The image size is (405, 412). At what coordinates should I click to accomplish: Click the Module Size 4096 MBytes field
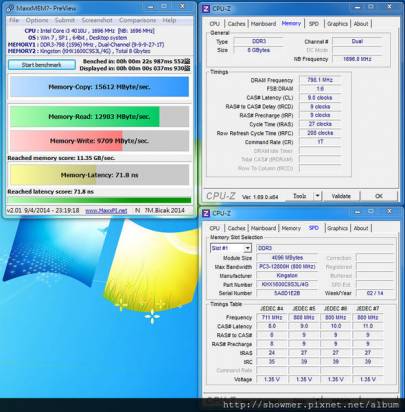pos(287,258)
